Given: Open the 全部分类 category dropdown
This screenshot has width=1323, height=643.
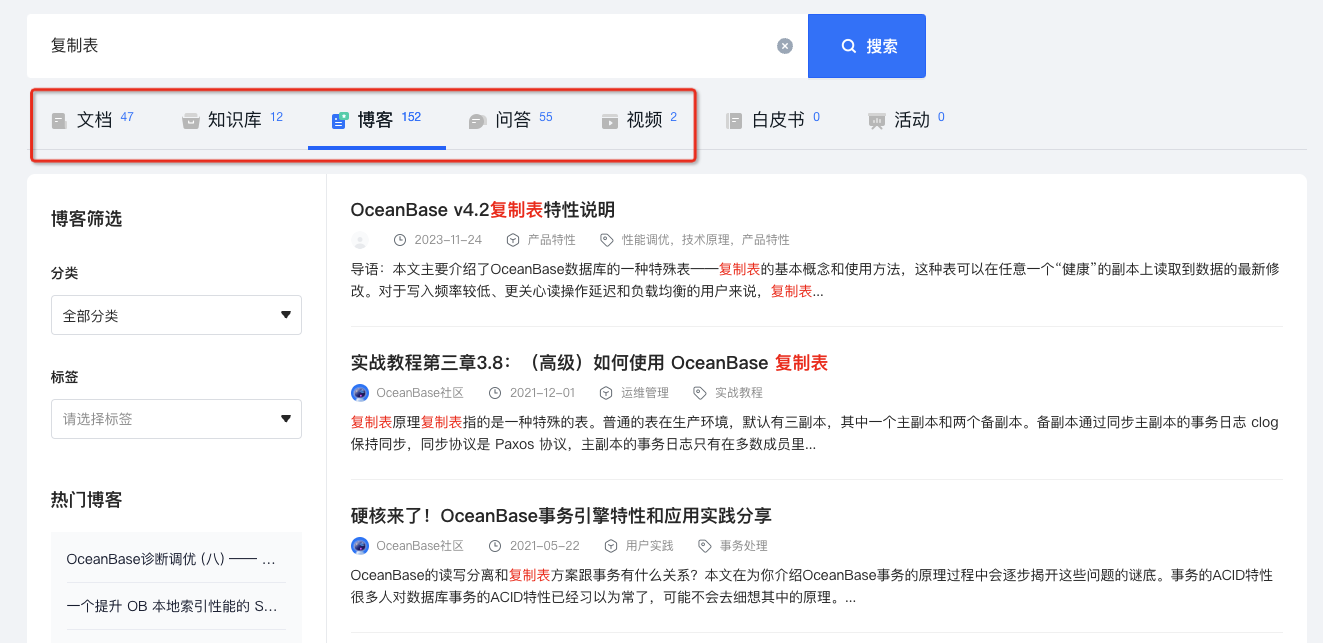Looking at the screenshot, I should click(x=176, y=315).
